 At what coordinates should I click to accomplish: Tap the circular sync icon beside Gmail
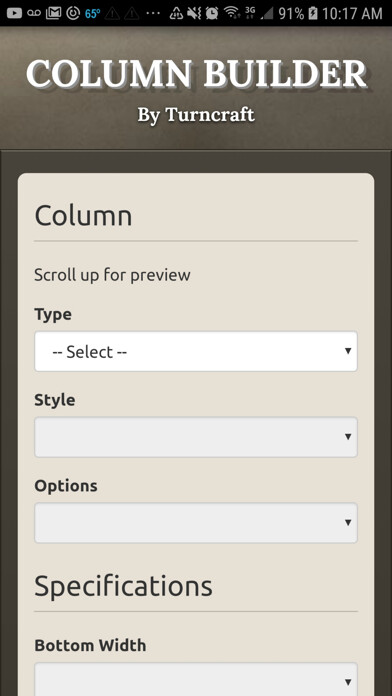tap(73, 13)
